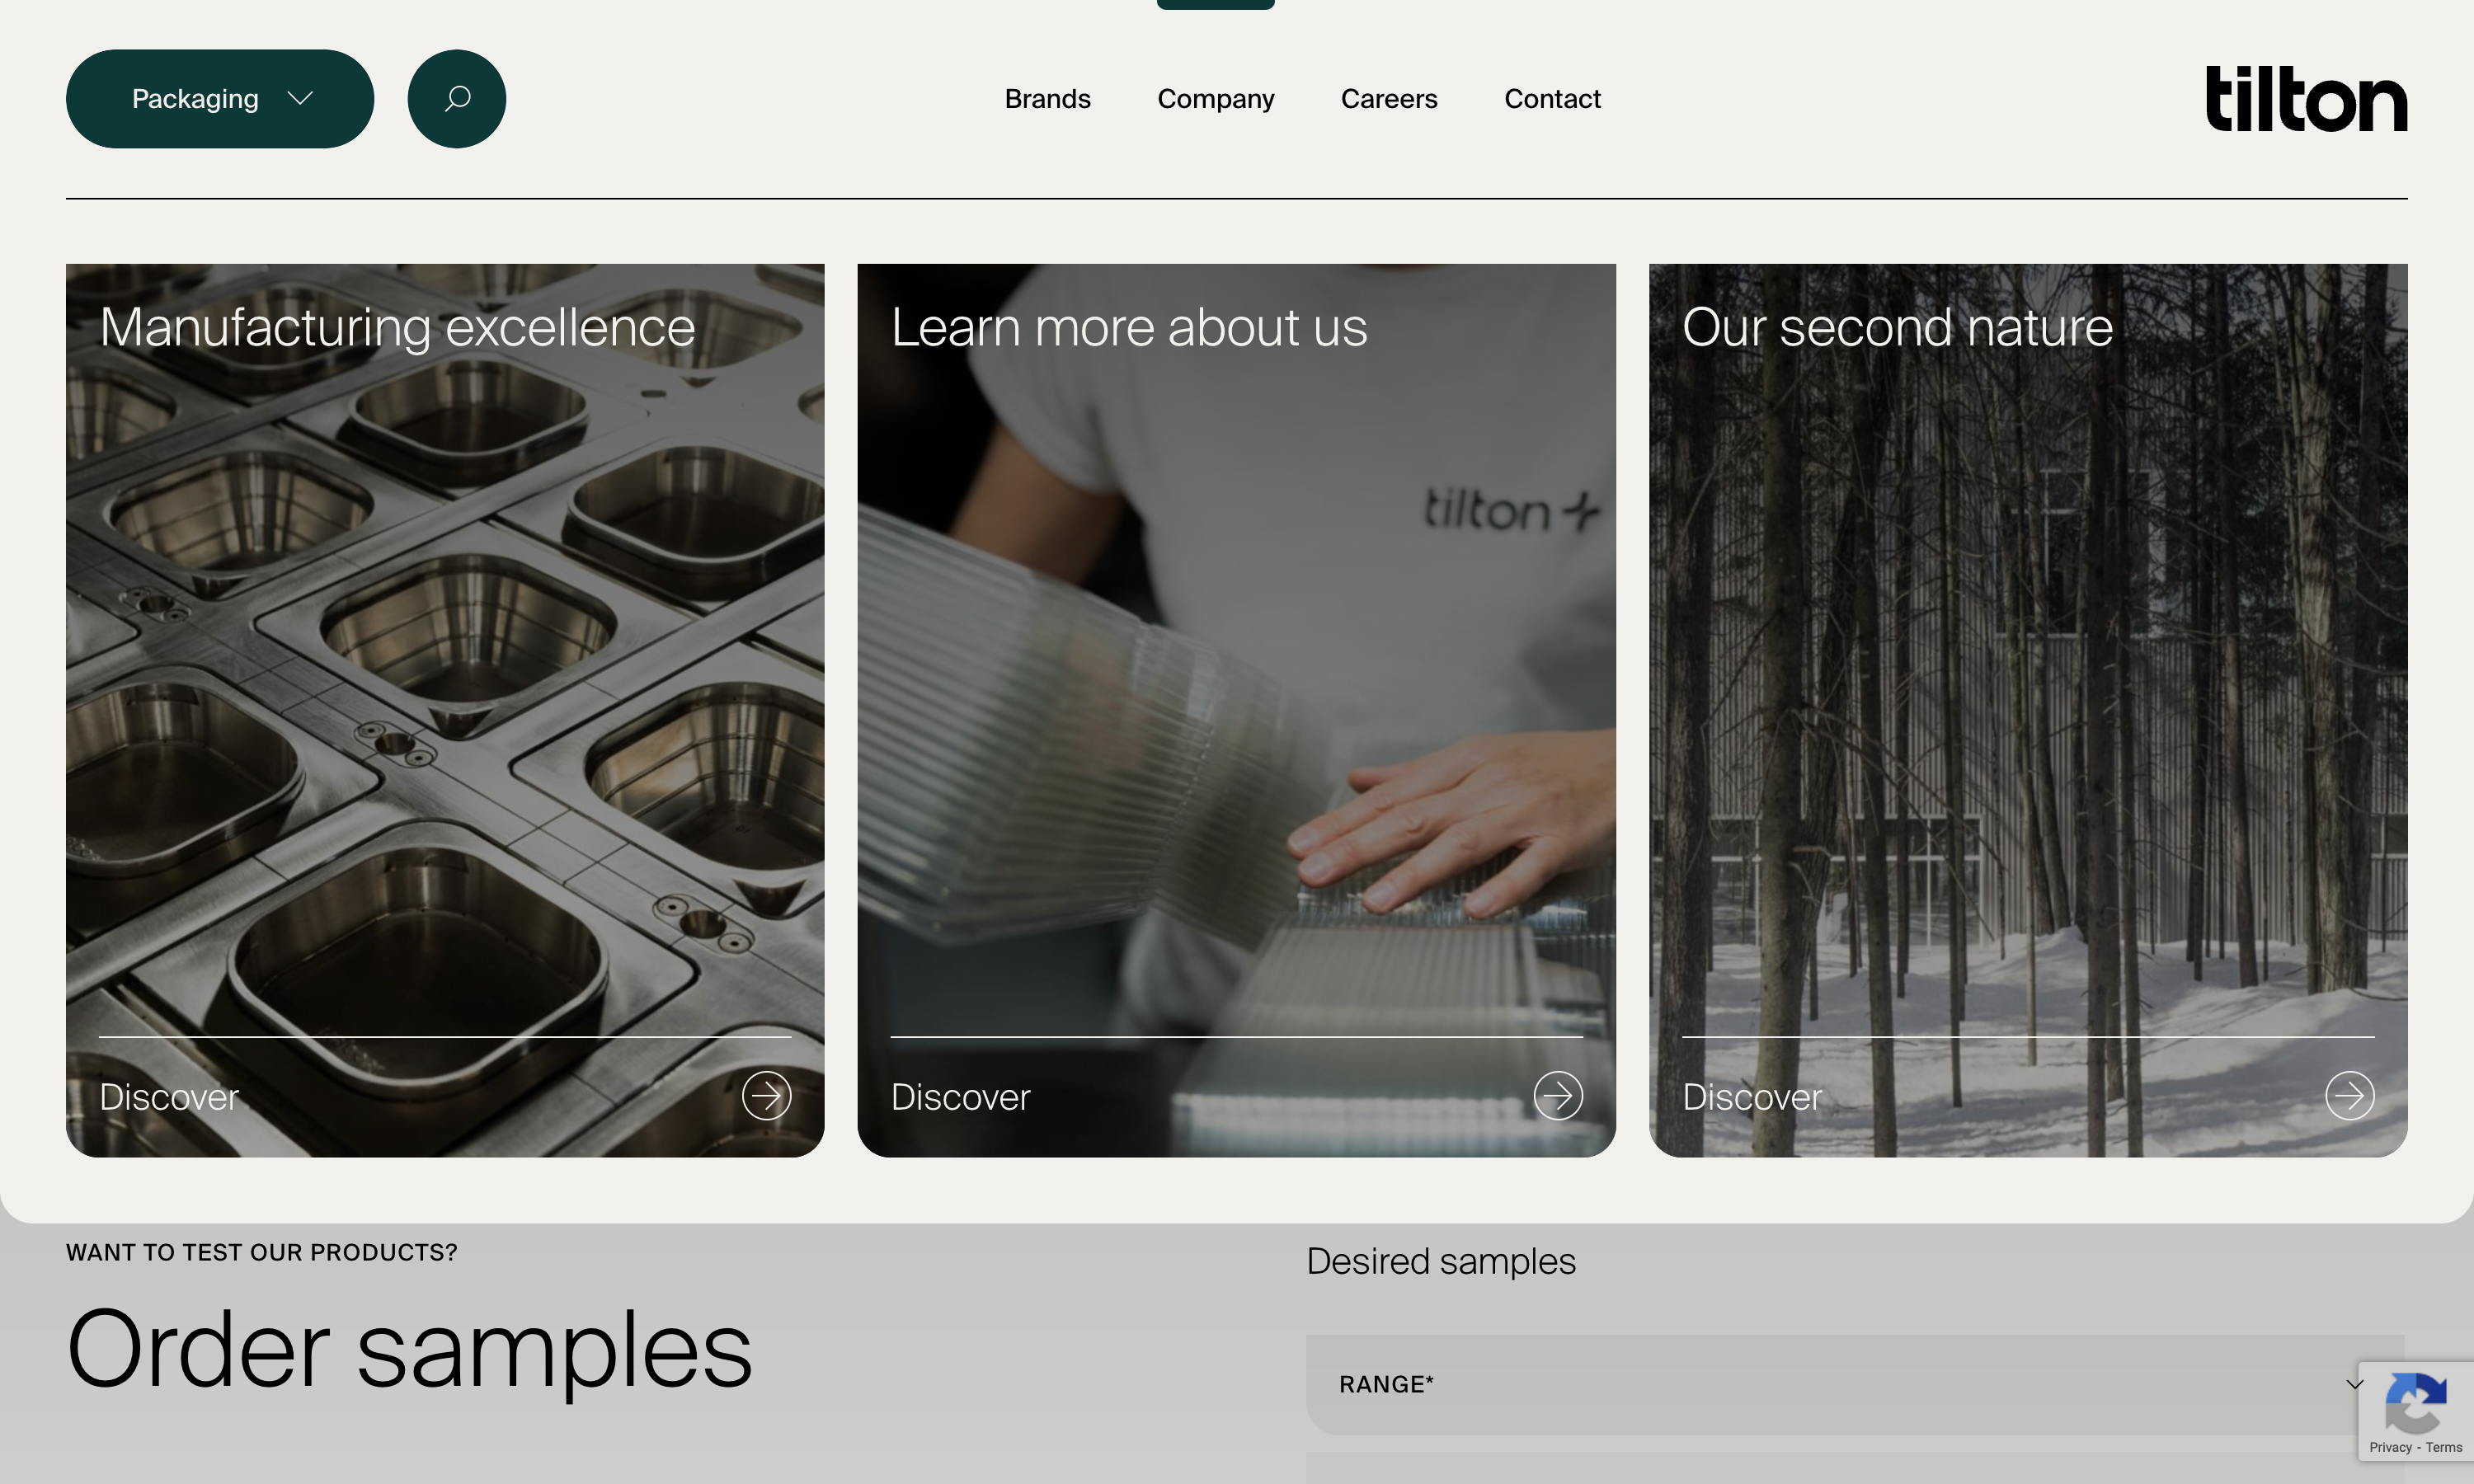Open the Our second nature forest image
The height and width of the screenshot is (1484, 2474).
(2028, 710)
